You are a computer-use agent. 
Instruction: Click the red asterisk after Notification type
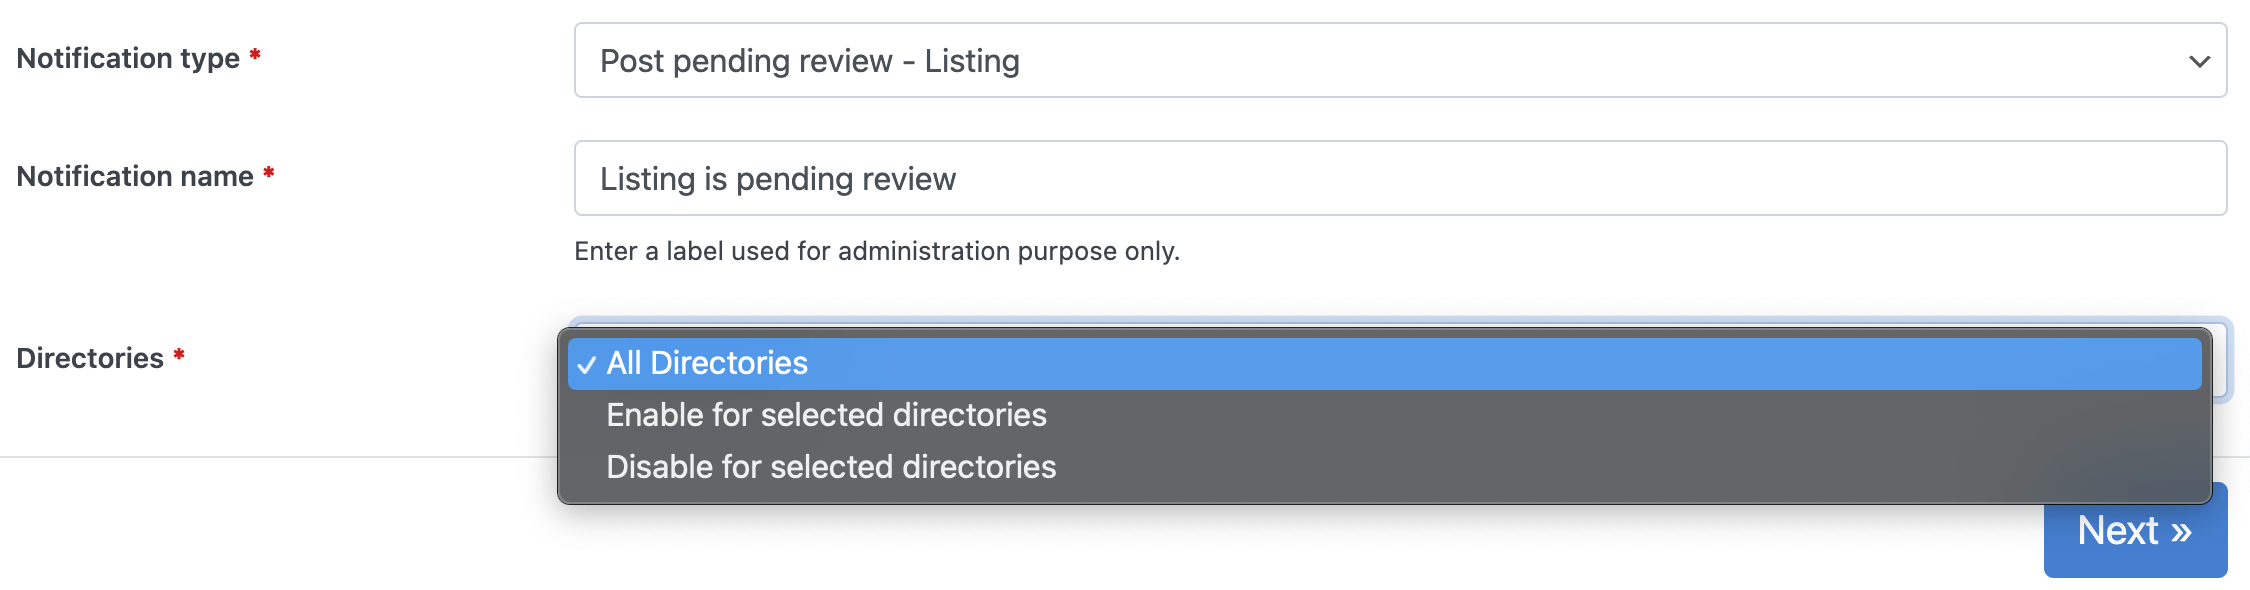255,55
